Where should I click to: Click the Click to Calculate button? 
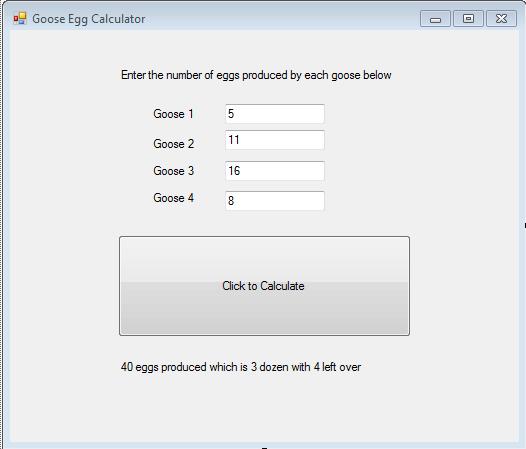[264, 286]
